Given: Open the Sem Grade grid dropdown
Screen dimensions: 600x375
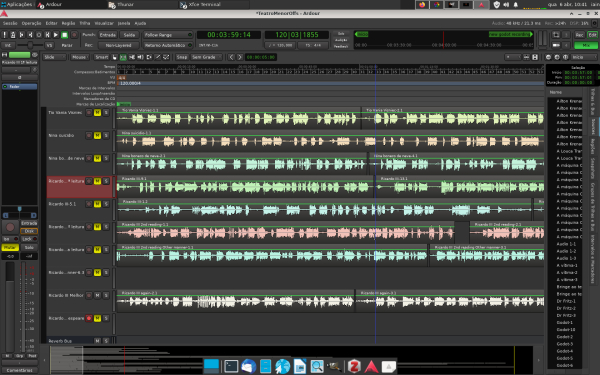Looking at the screenshot, I should tap(206, 57).
